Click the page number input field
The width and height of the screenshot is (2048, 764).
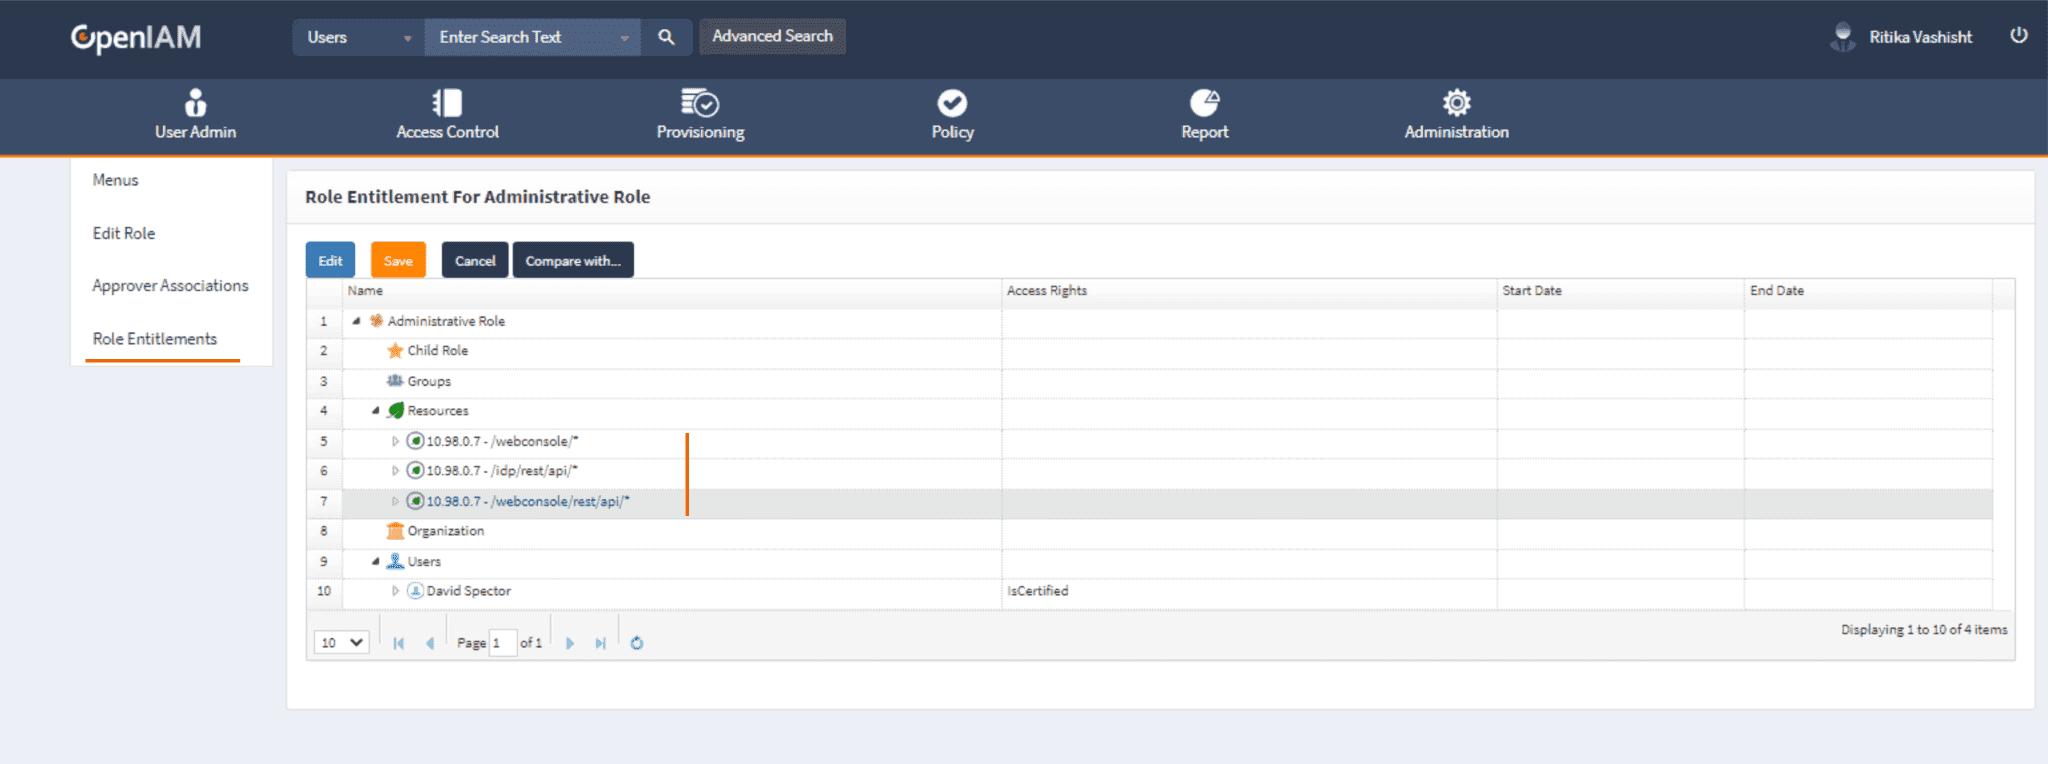tap(502, 643)
